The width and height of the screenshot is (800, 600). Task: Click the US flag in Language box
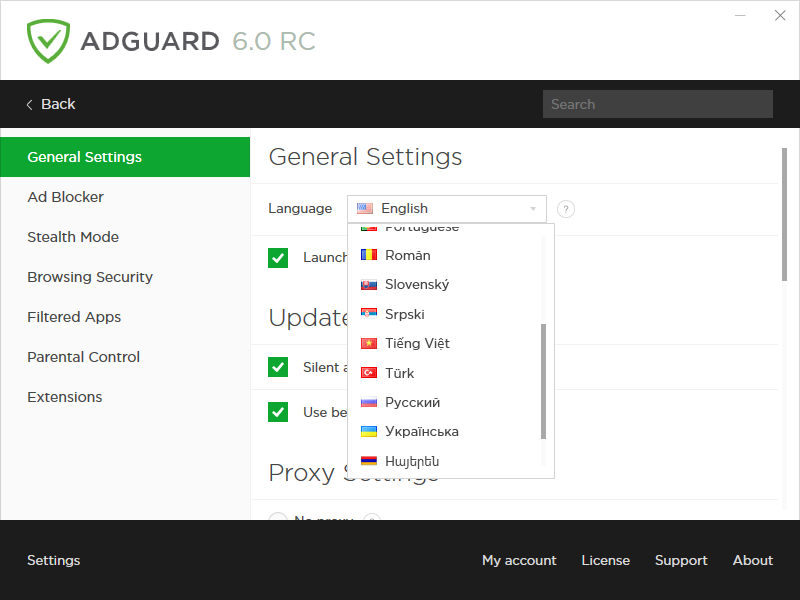coord(364,208)
